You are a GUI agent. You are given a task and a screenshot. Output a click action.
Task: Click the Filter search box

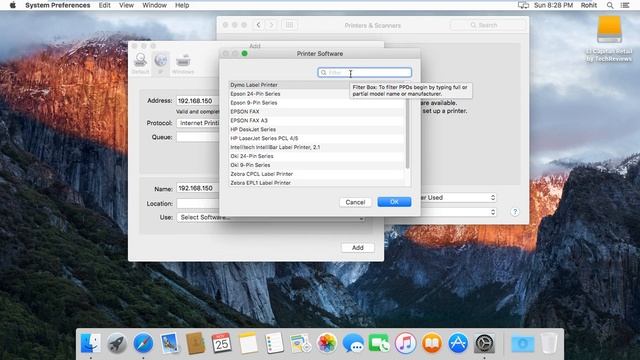(364, 72)
